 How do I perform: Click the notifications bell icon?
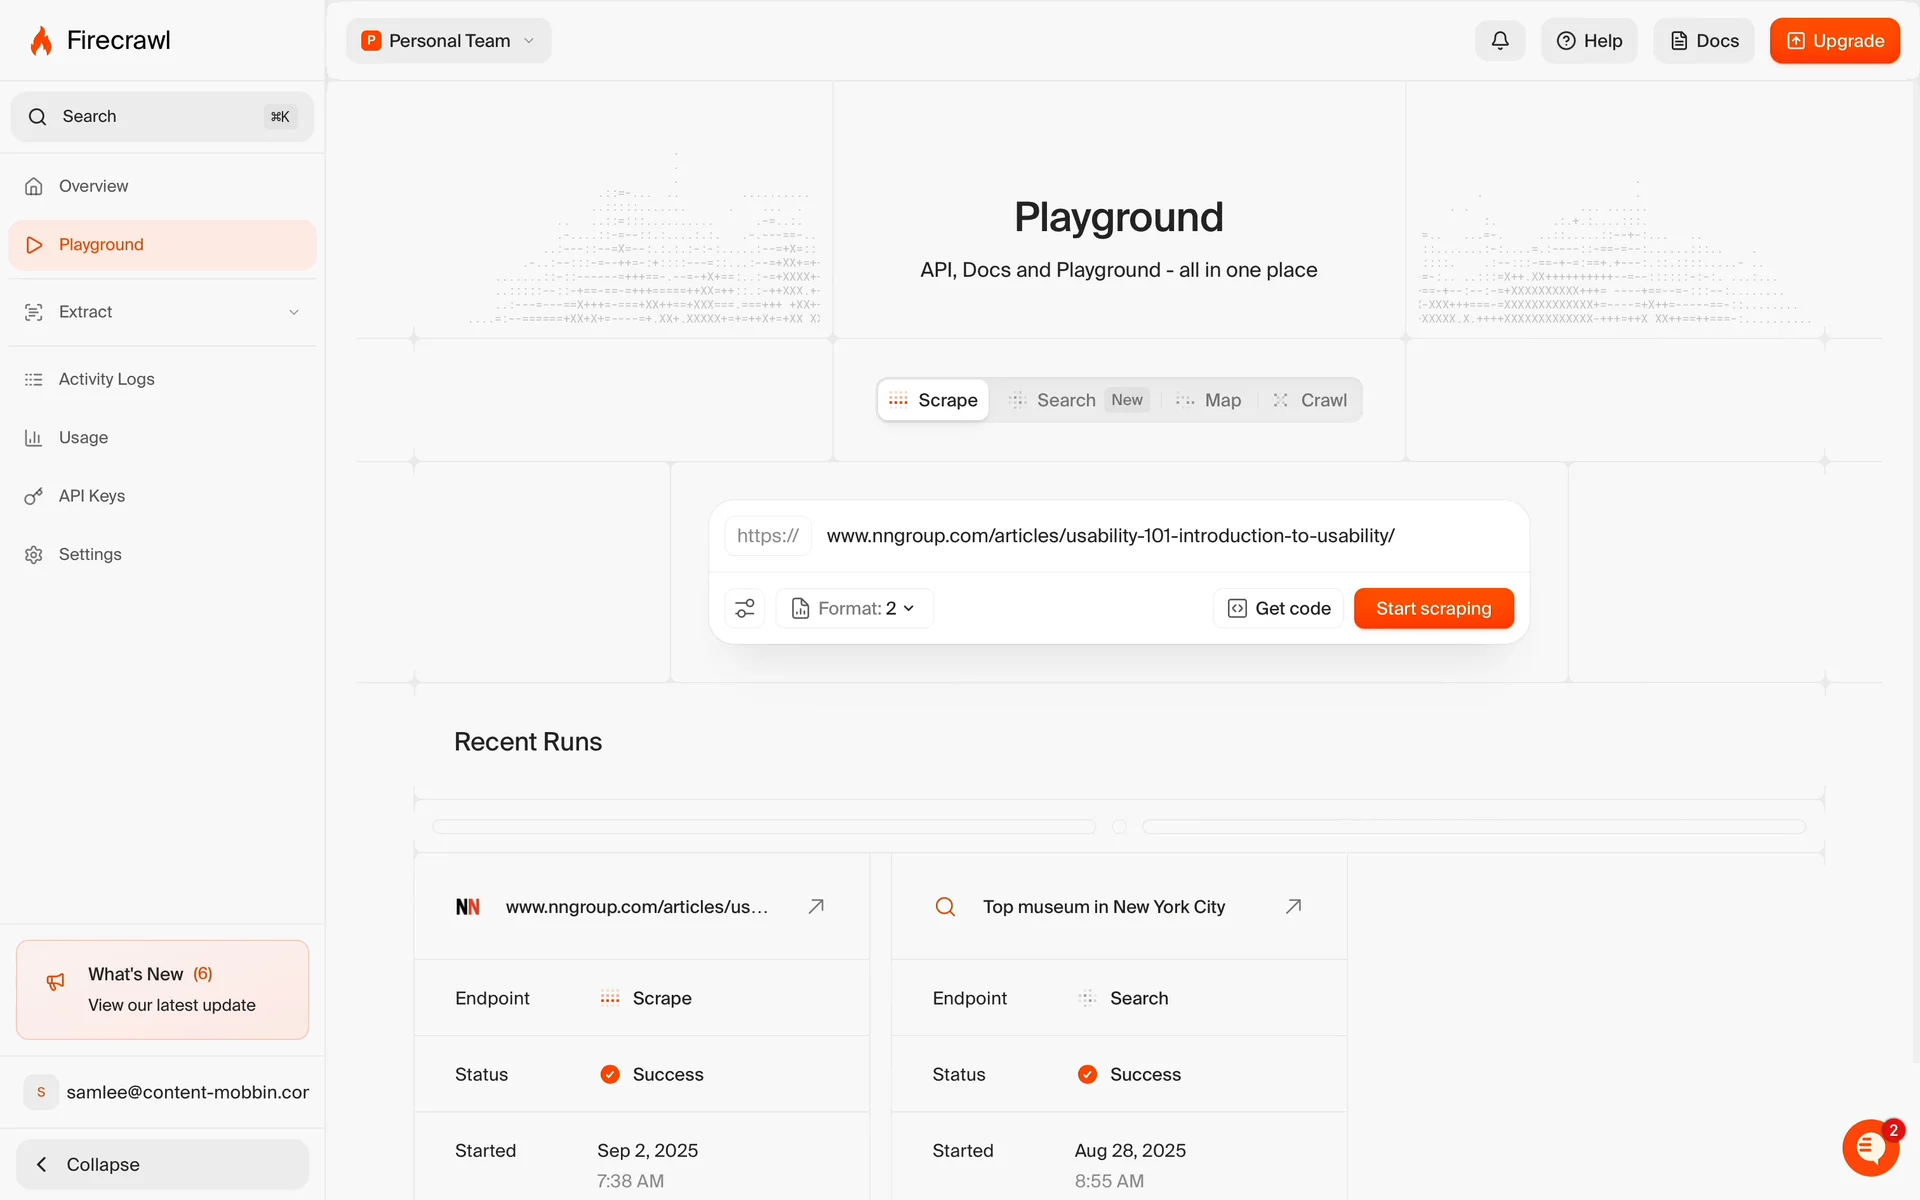pyautogui.click(x=1499, y=41)
